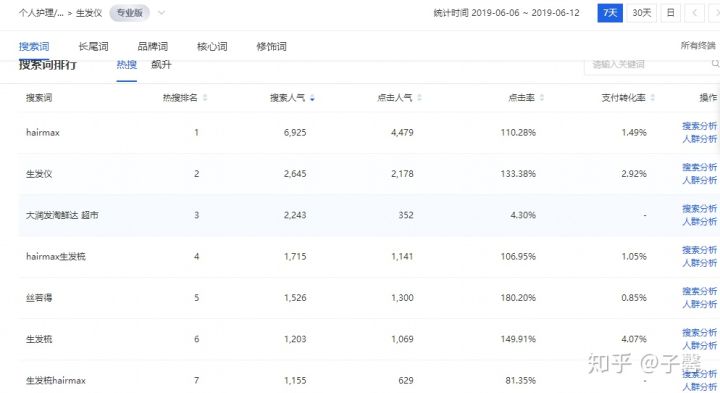The height and width of the screenshot is (393, 720).
Task: Open the category dropdown chevron next to 专业版
Action: click(161, 13)
